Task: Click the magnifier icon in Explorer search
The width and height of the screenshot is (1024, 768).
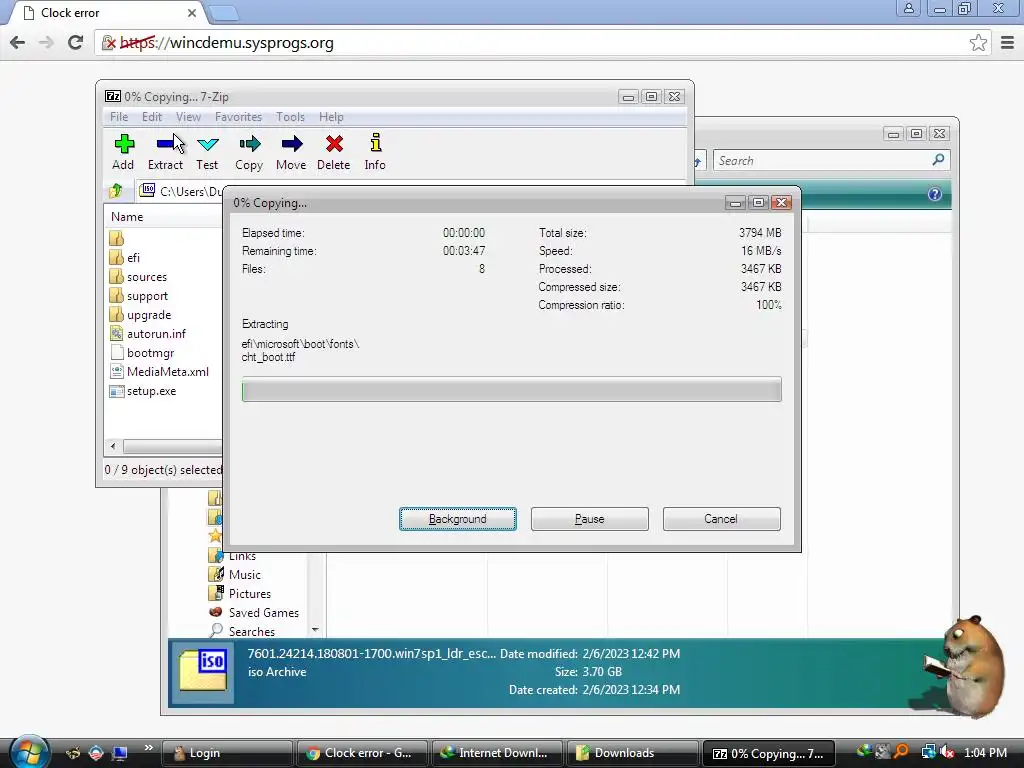Action: click(938, 159)
